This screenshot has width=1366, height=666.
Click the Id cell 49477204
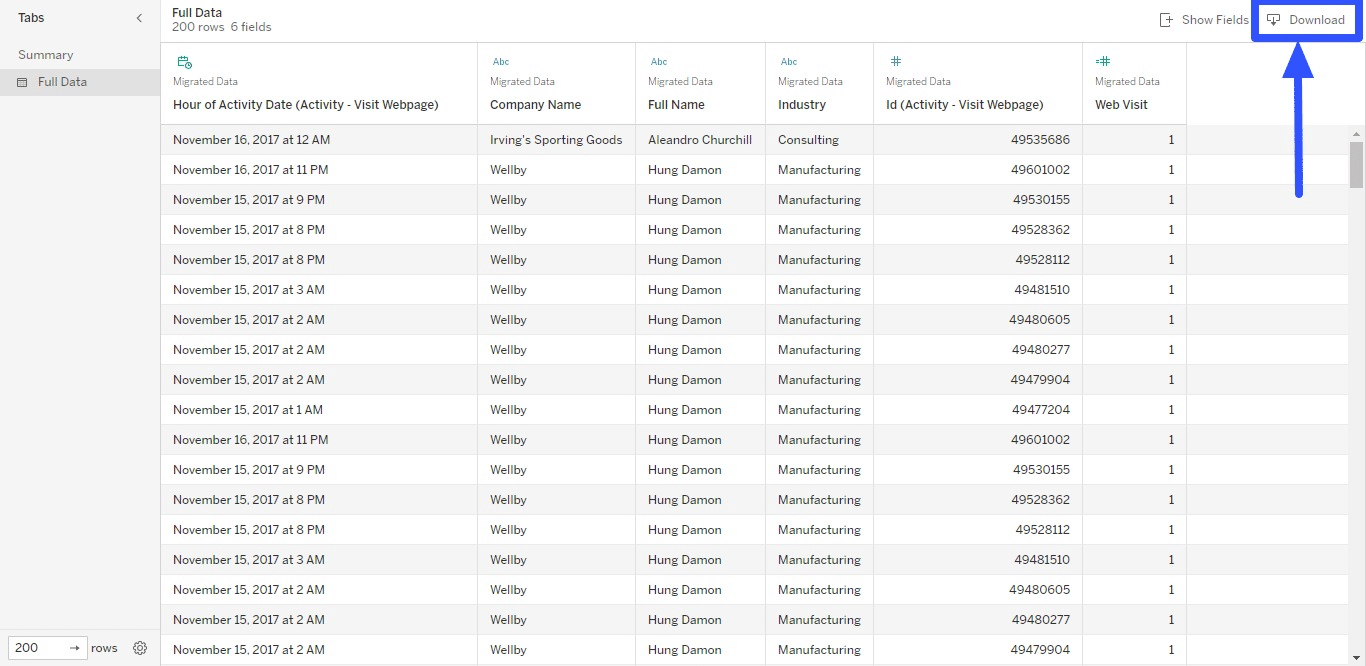[978, 410]
